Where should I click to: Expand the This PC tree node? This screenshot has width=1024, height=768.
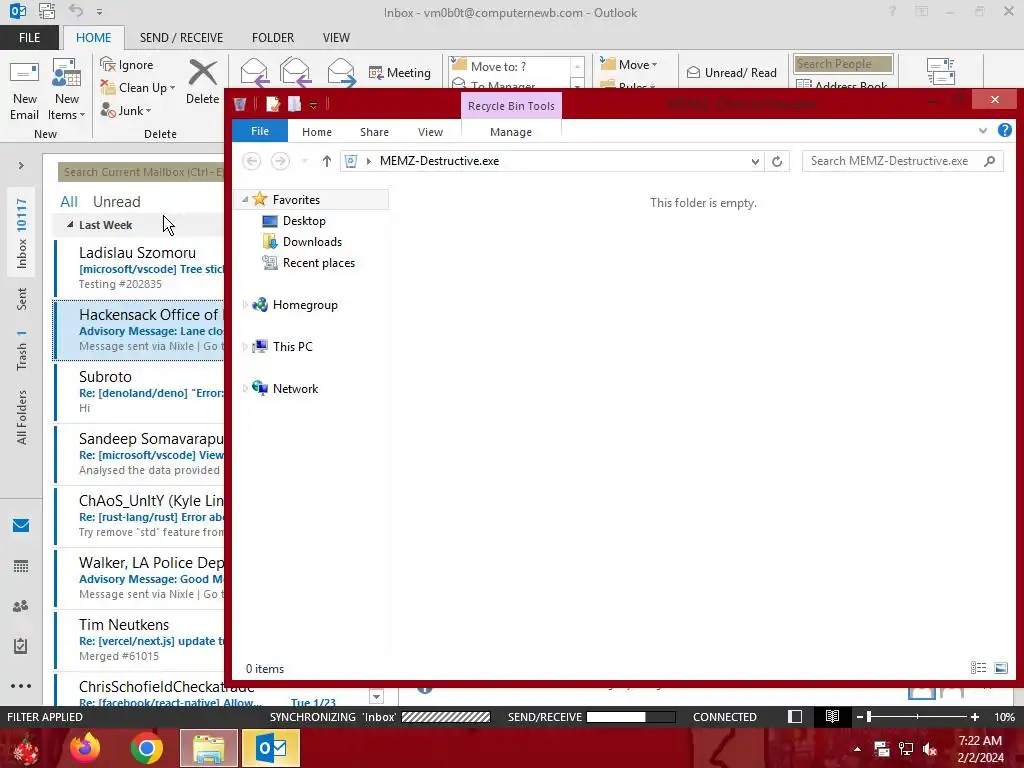[245, 347]
